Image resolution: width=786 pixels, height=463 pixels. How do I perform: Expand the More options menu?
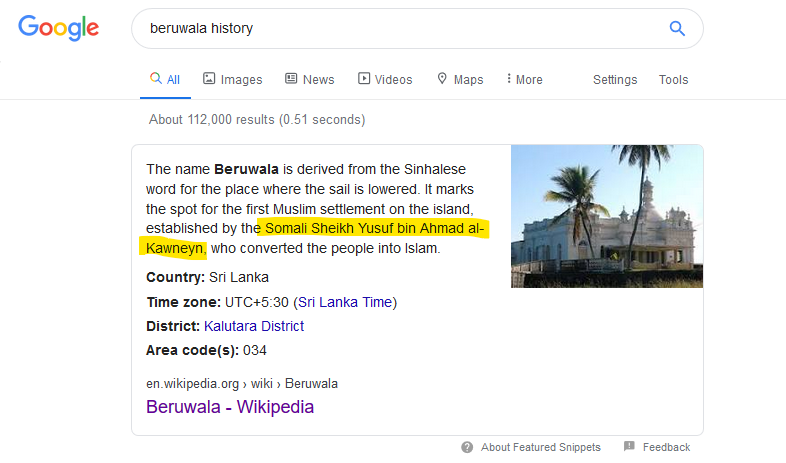(525, 79)
